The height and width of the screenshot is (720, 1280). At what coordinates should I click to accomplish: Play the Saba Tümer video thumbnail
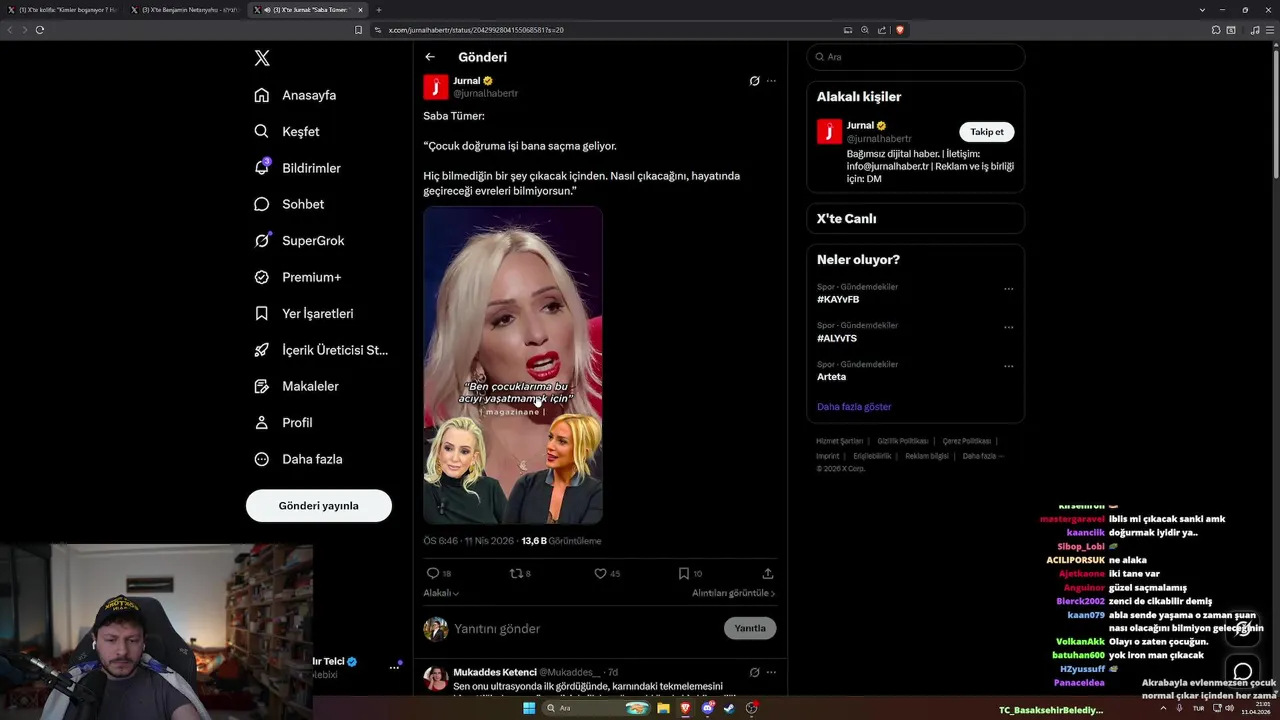point(513,365)
